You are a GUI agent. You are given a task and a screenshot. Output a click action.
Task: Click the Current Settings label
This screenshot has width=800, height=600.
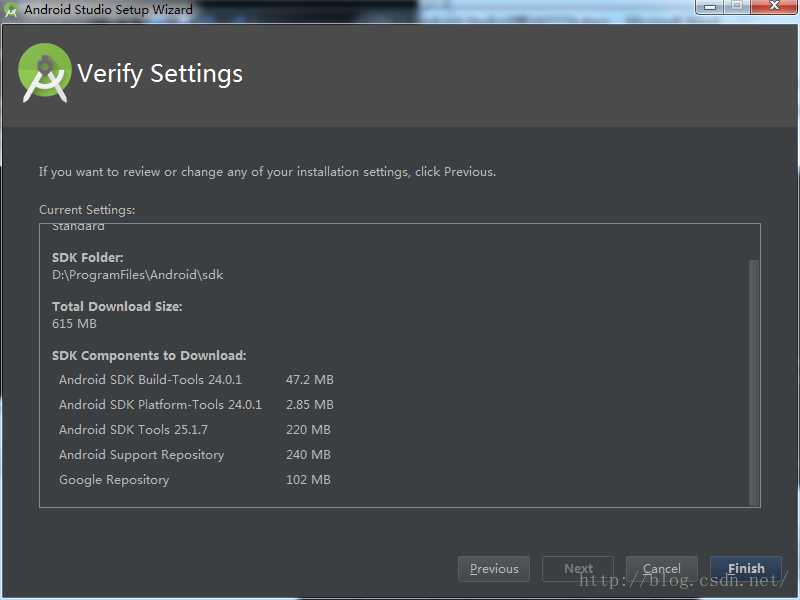tap(87, 210)
